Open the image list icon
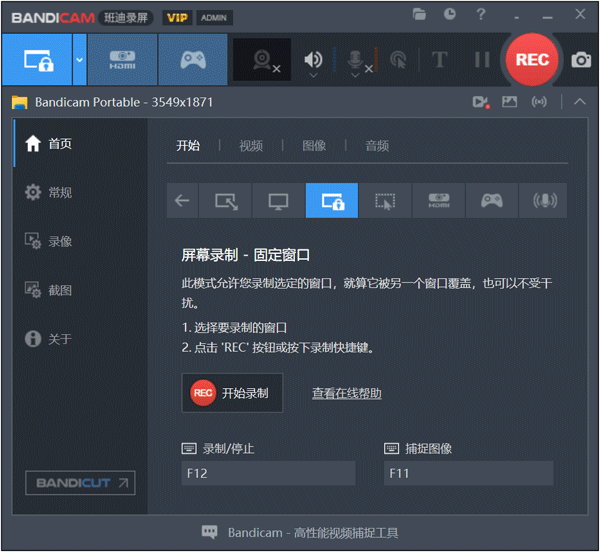This screenshot has height=554, width=600. pyautogui.click(x=509, y=102)
